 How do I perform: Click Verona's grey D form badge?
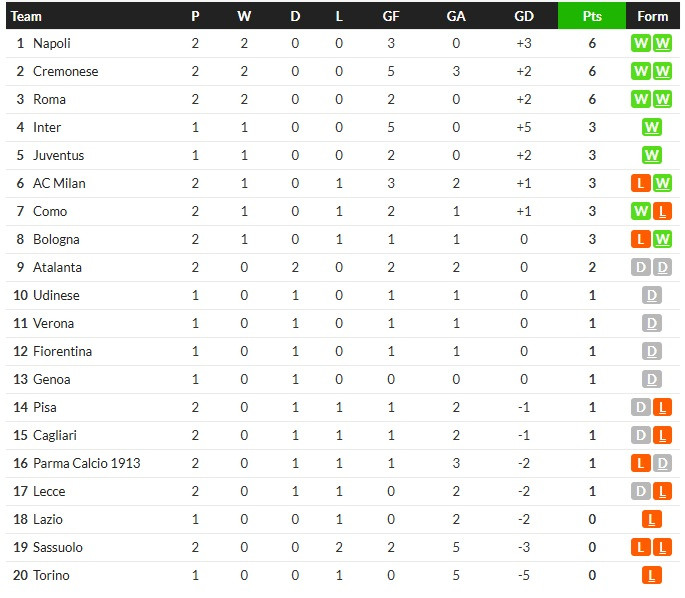pyautogui.click(x=651, y=323)
